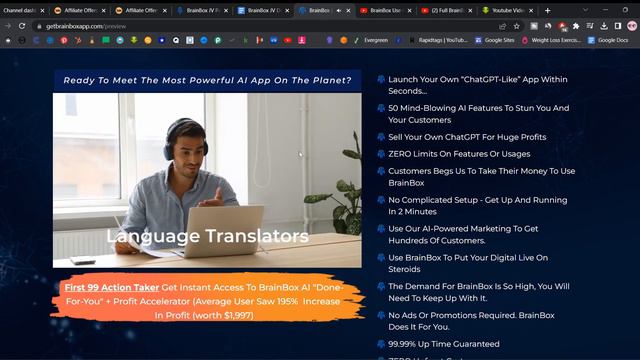640x360 pixels.
Task: Open the white Q circle bookmark icon
Action: pos(176,40)
